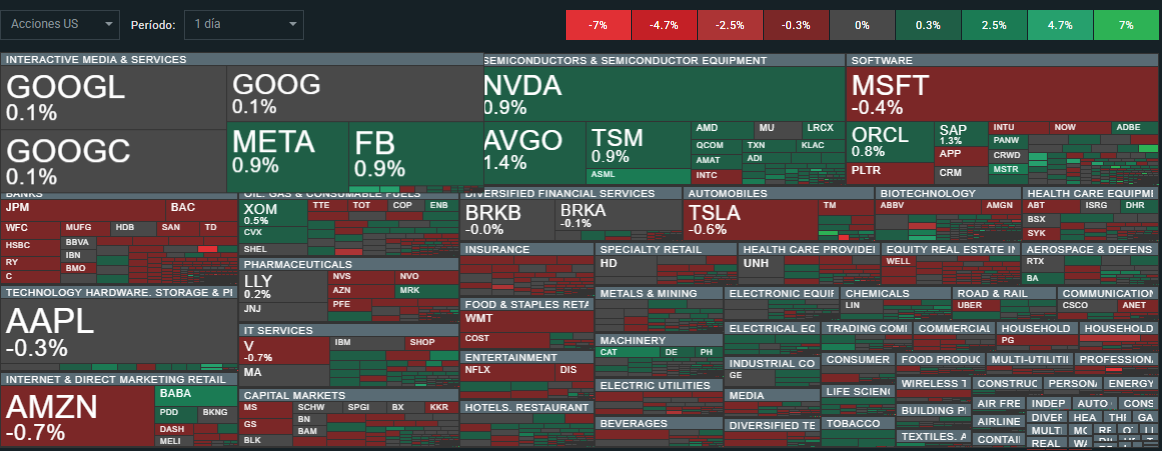
Task: Click the FB 0.9% tile
Action: [x=416, y=154]
